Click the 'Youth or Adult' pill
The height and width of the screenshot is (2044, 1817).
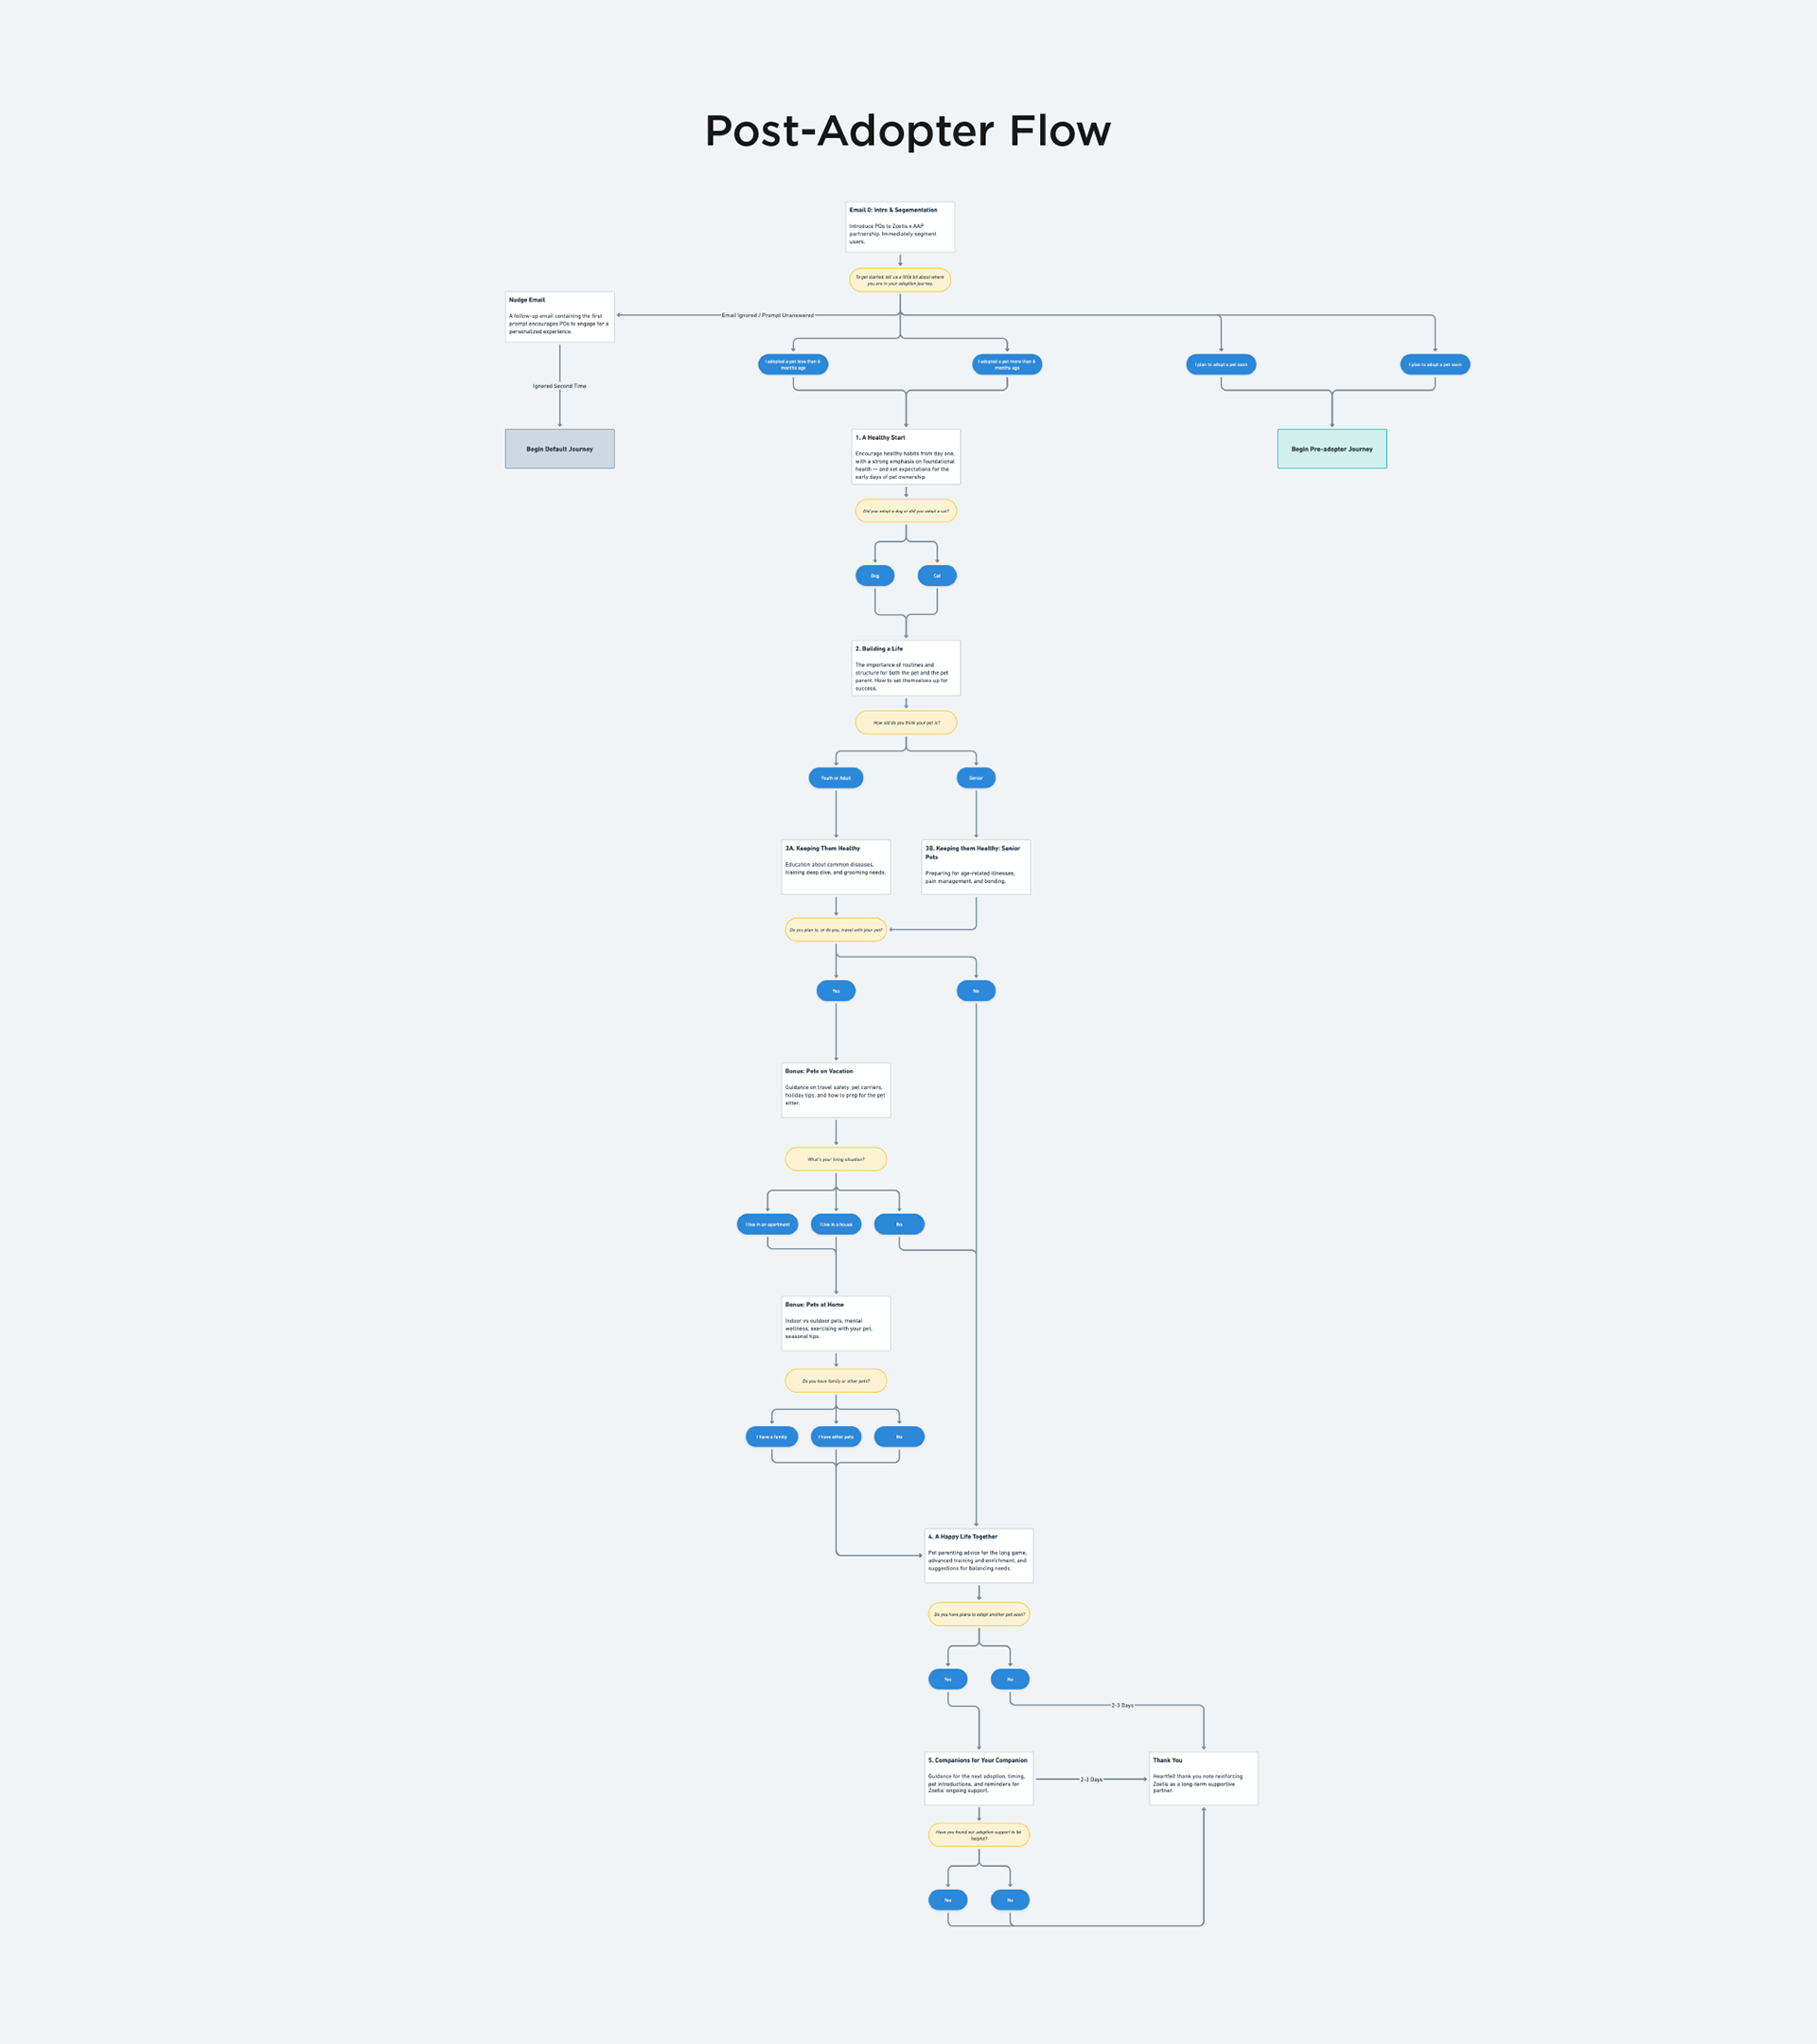836,778
